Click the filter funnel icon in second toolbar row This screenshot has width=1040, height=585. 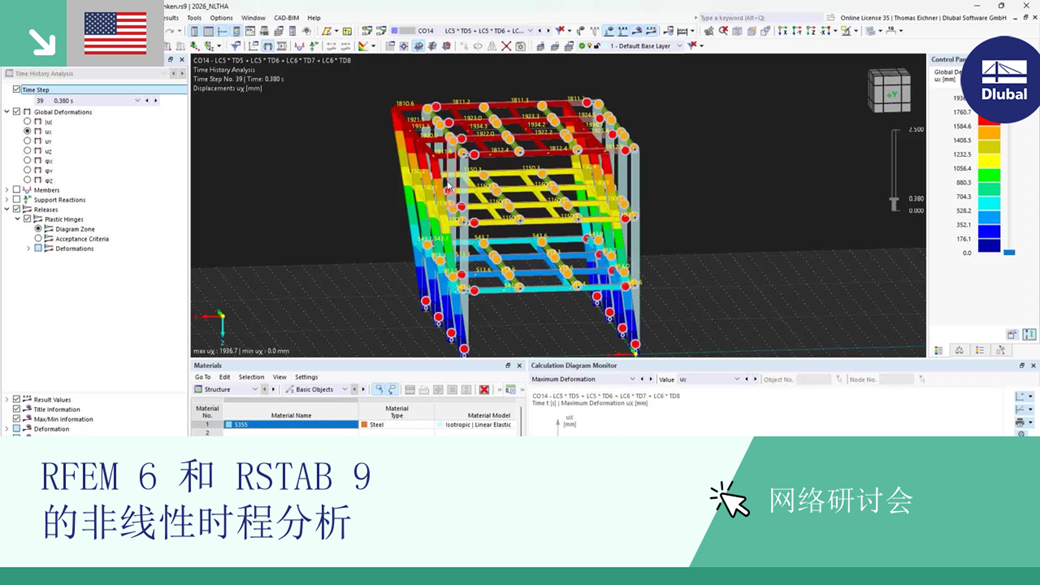[x=235, y=46]
